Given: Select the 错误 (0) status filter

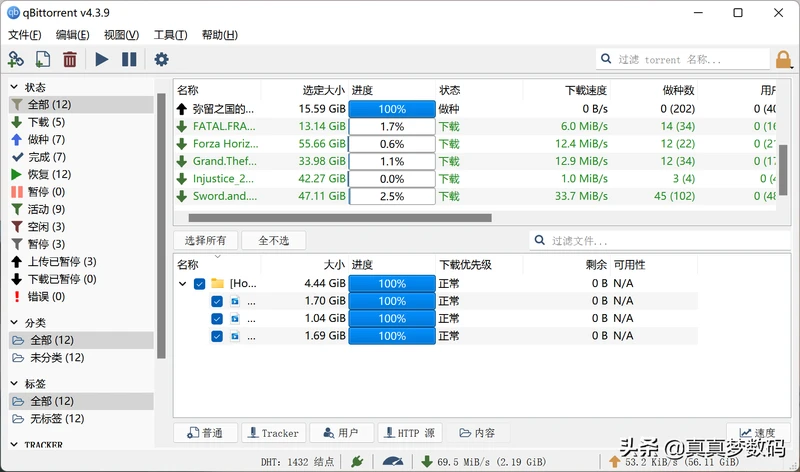Looking at the screenshot, I should click(81, 296).
